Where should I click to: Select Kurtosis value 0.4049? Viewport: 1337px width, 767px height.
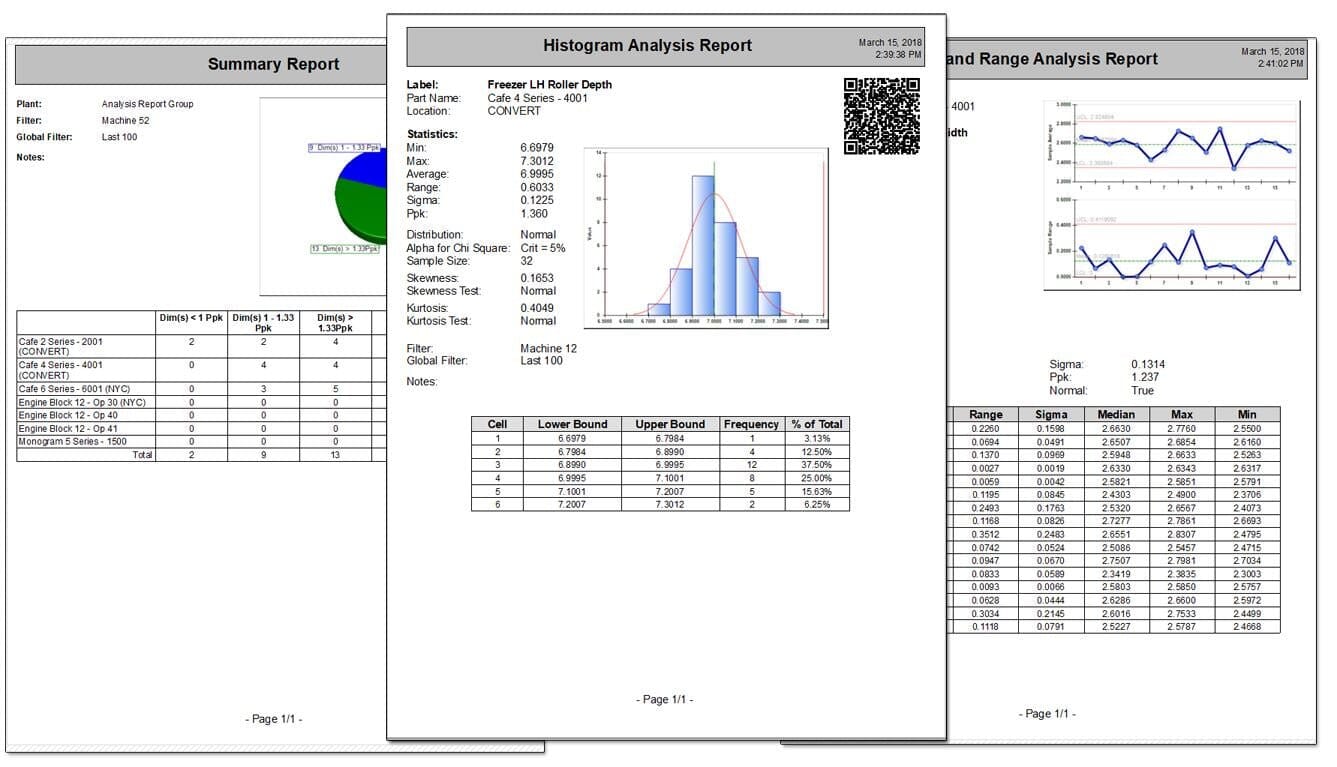click(537, 308)
